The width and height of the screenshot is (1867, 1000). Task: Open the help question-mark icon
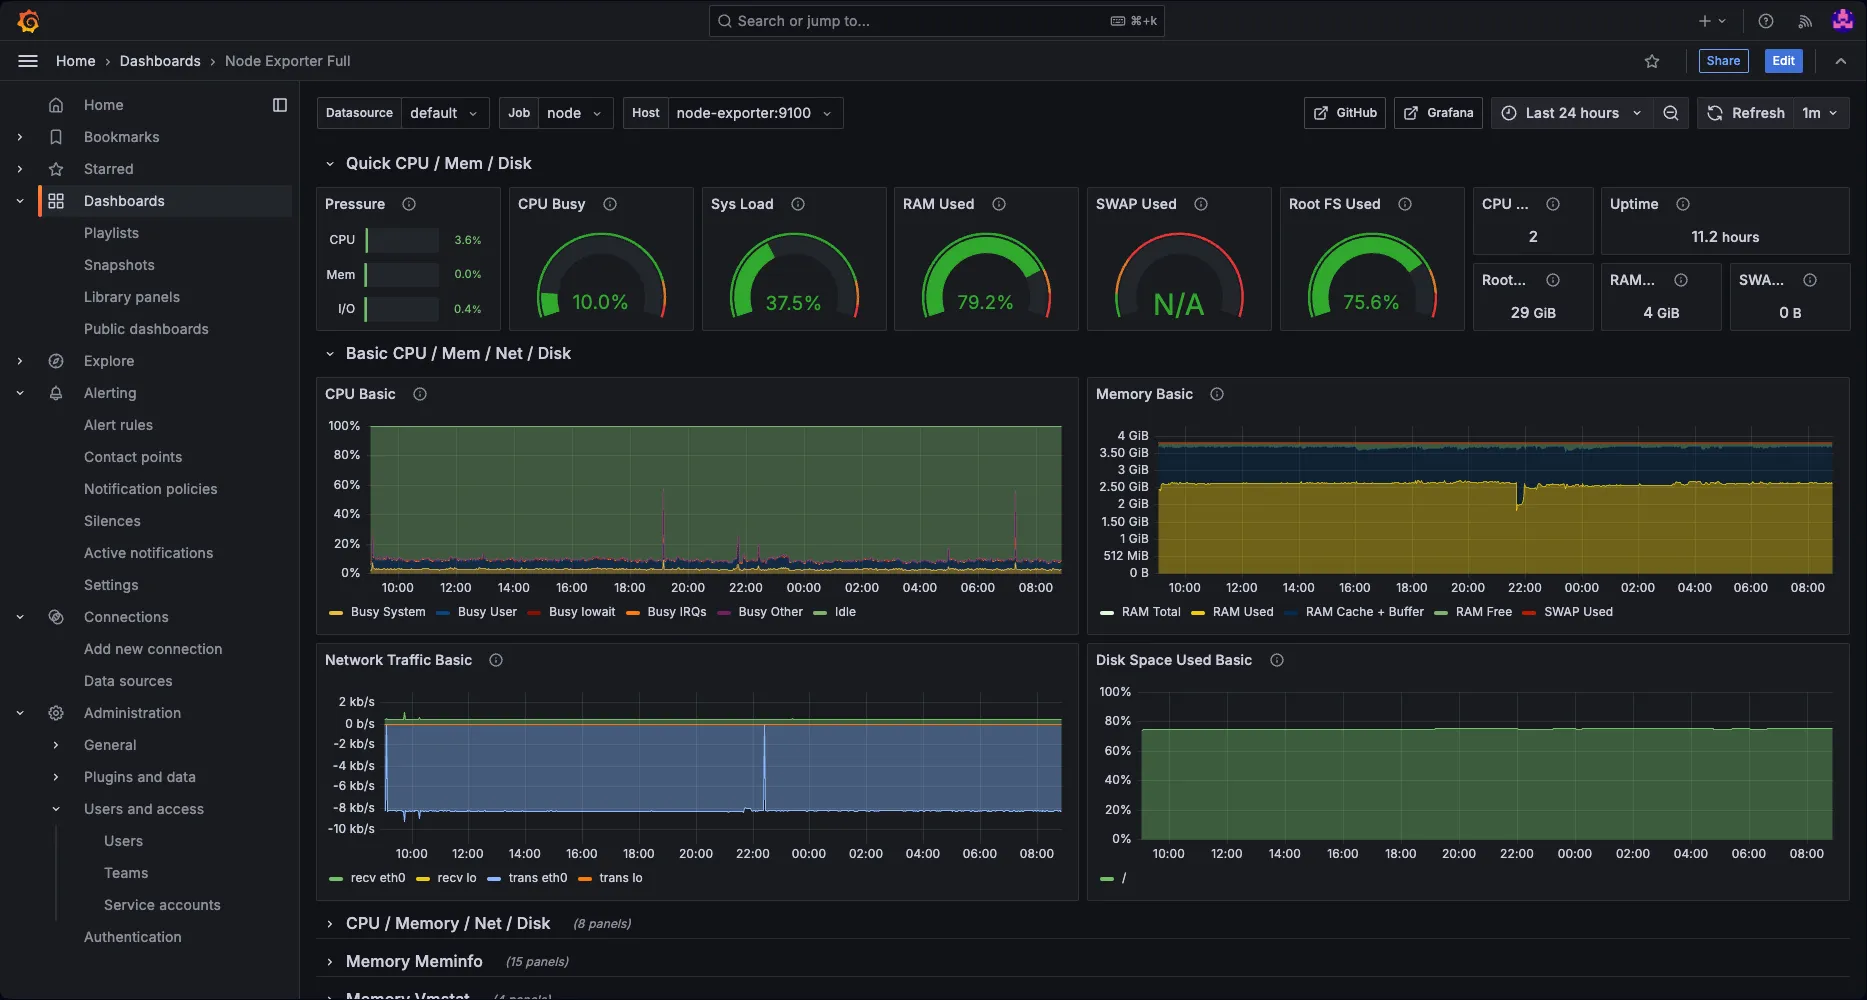pyautogui.click(x=1766, y=21)
